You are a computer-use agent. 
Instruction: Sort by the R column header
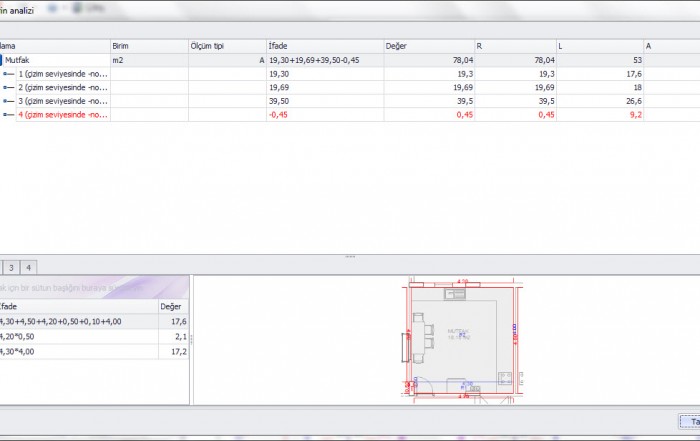(x=515, y=46)
